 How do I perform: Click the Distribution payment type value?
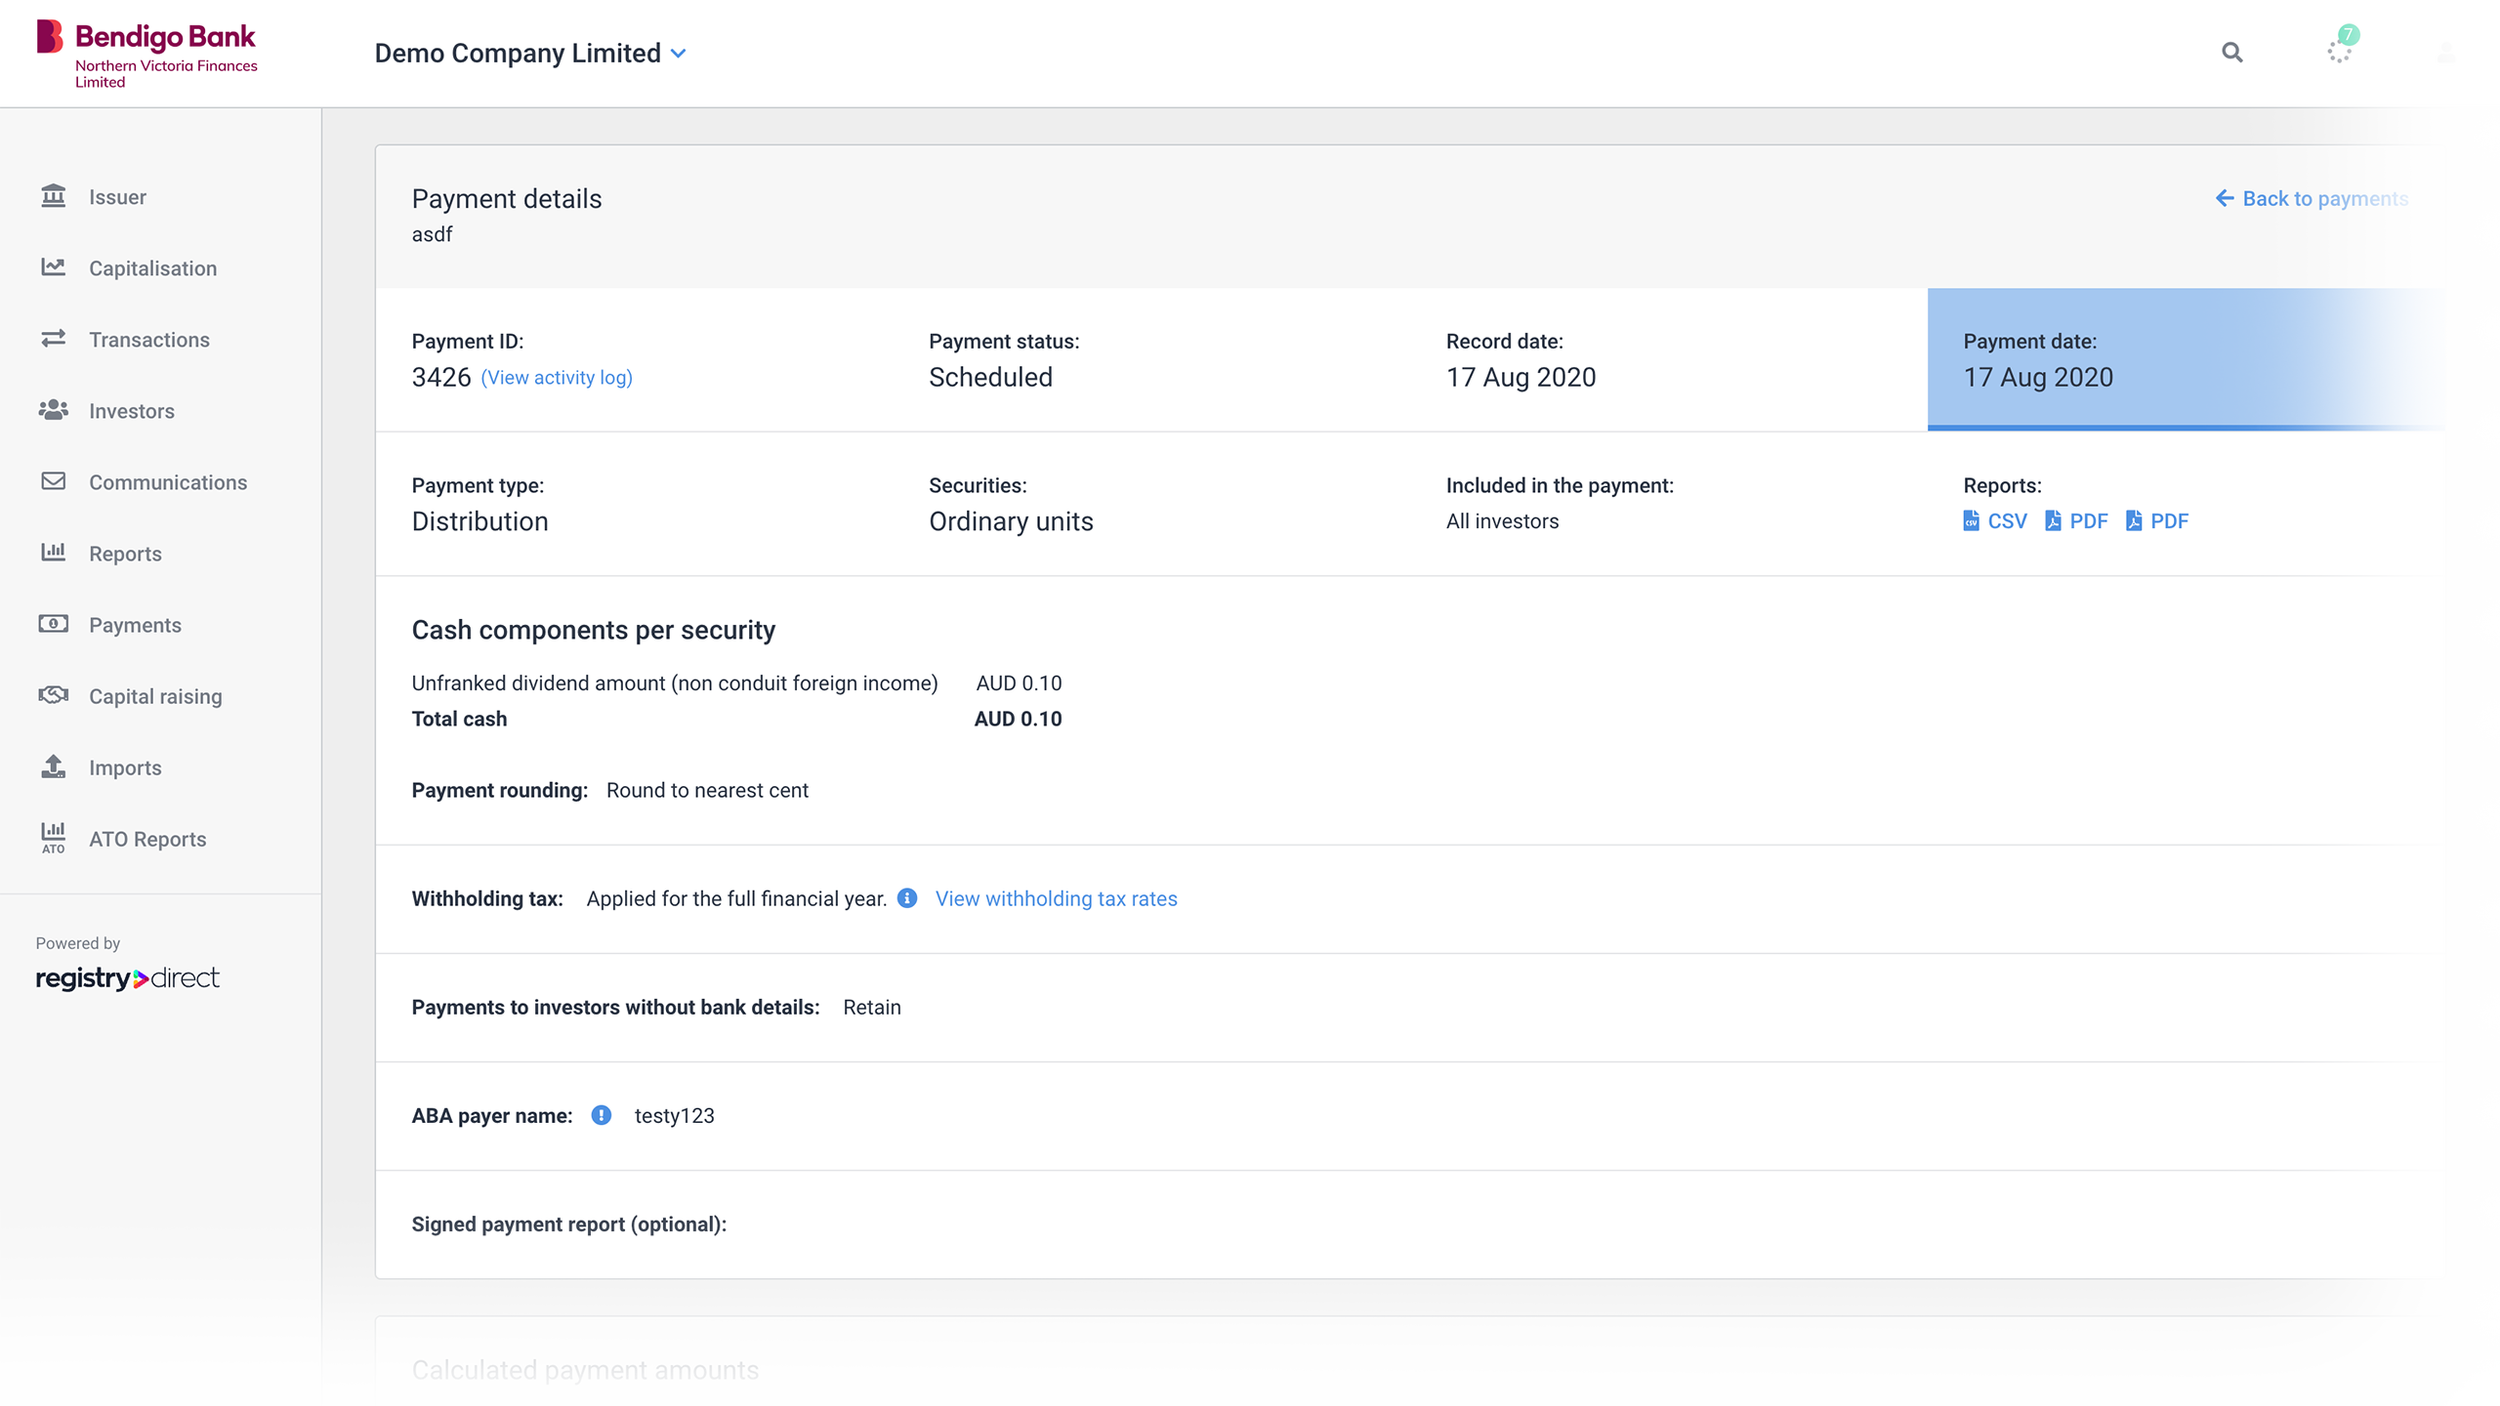coord(480,521)
